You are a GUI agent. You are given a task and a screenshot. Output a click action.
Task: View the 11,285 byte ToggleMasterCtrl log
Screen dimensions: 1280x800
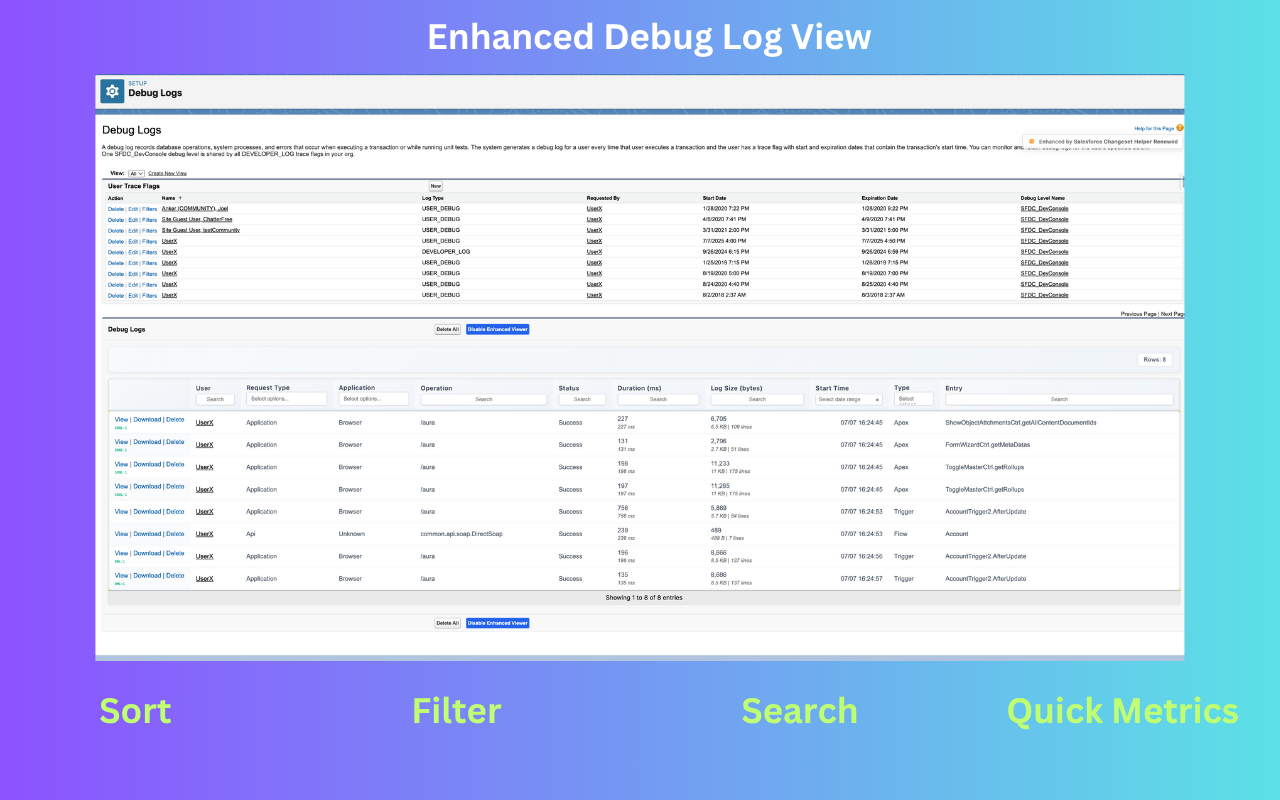(121, 486)
